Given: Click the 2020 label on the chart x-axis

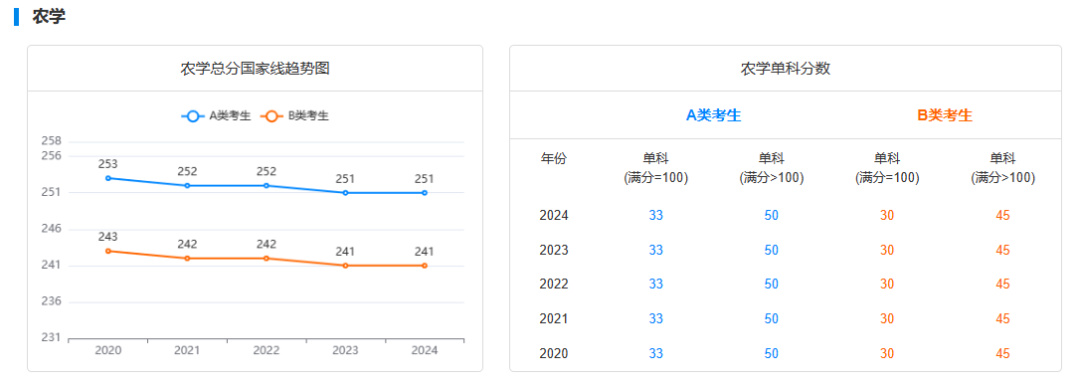Looking at the screenshot, I should point(108,350).
